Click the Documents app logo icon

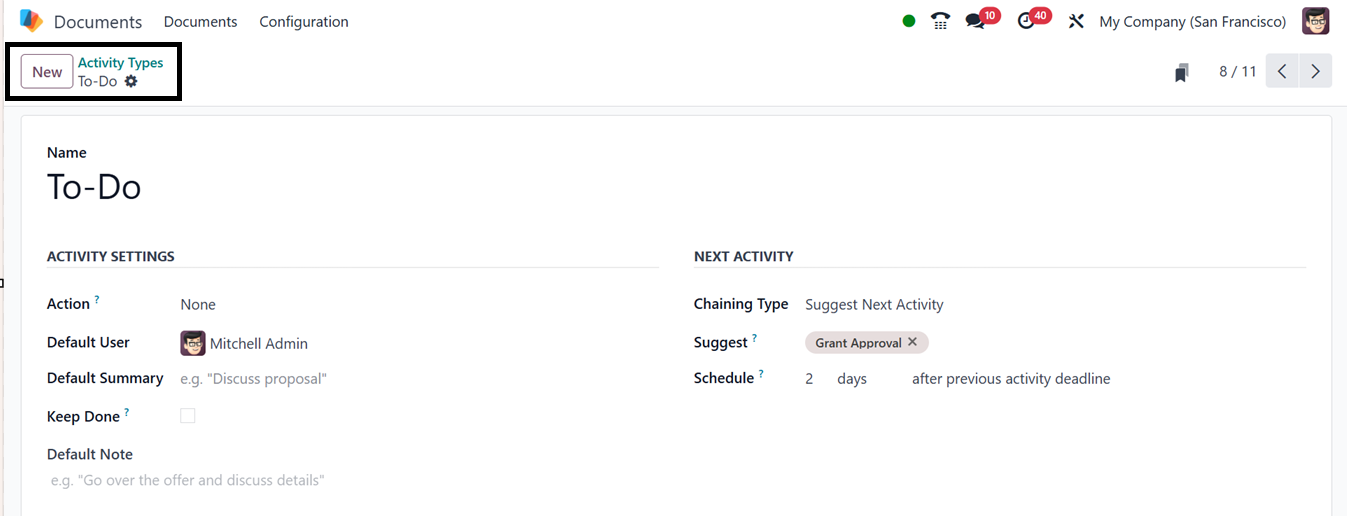[x=31, y=21]
